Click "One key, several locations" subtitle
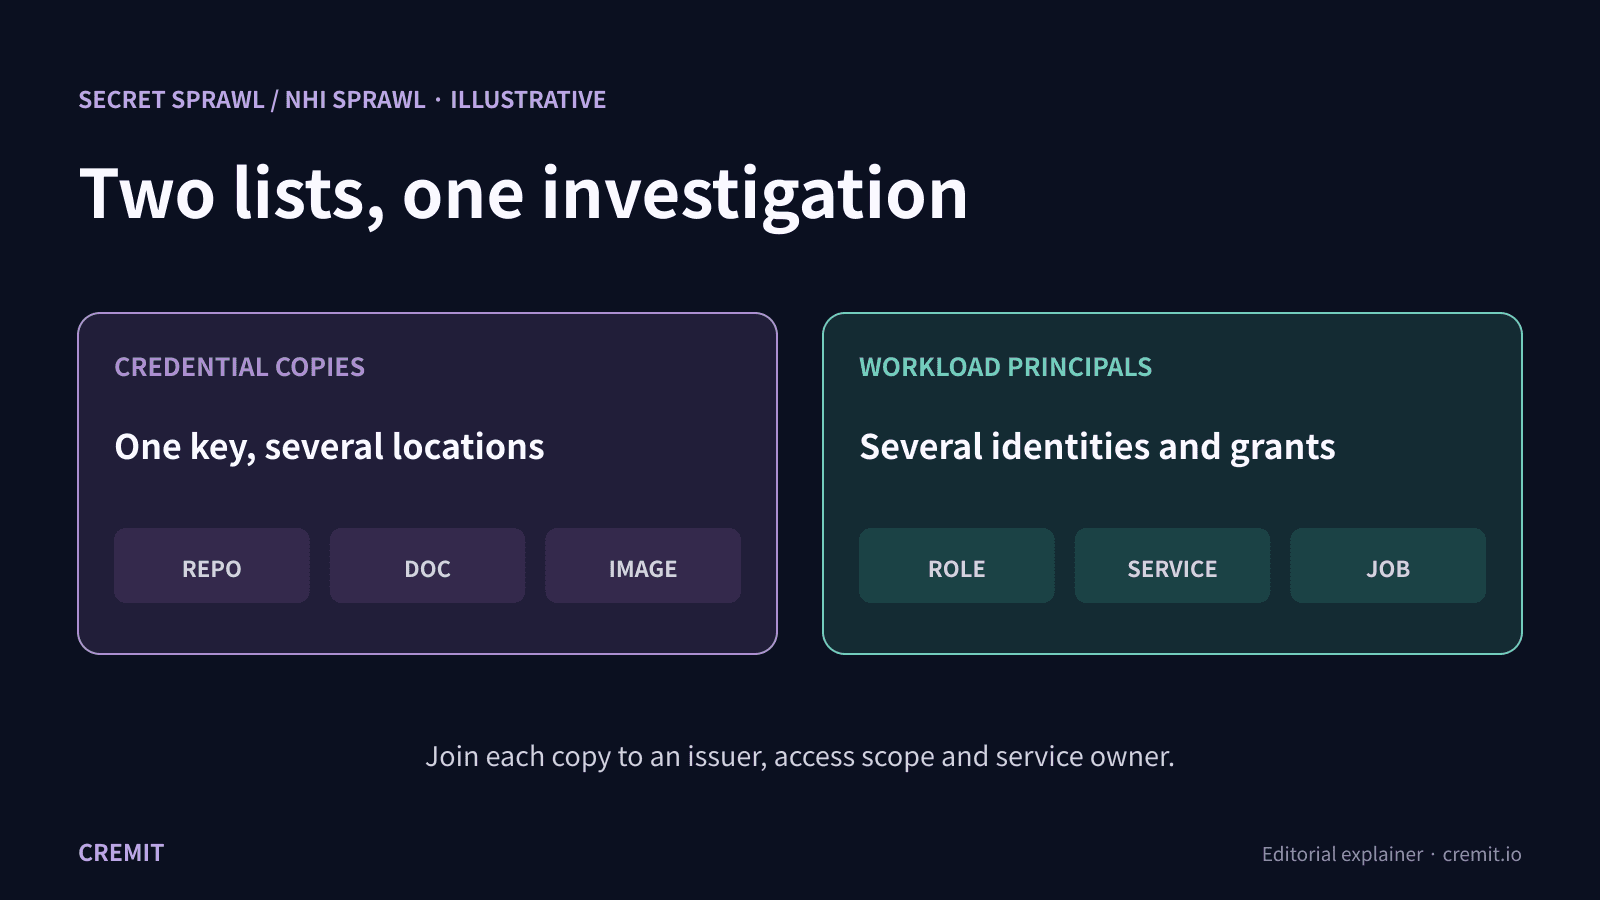This screenshot has width=1600, height=900. pos(330,447)
